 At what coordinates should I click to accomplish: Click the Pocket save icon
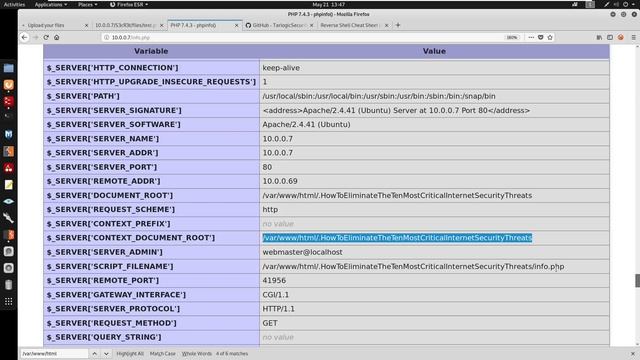[x=540, y=37]
